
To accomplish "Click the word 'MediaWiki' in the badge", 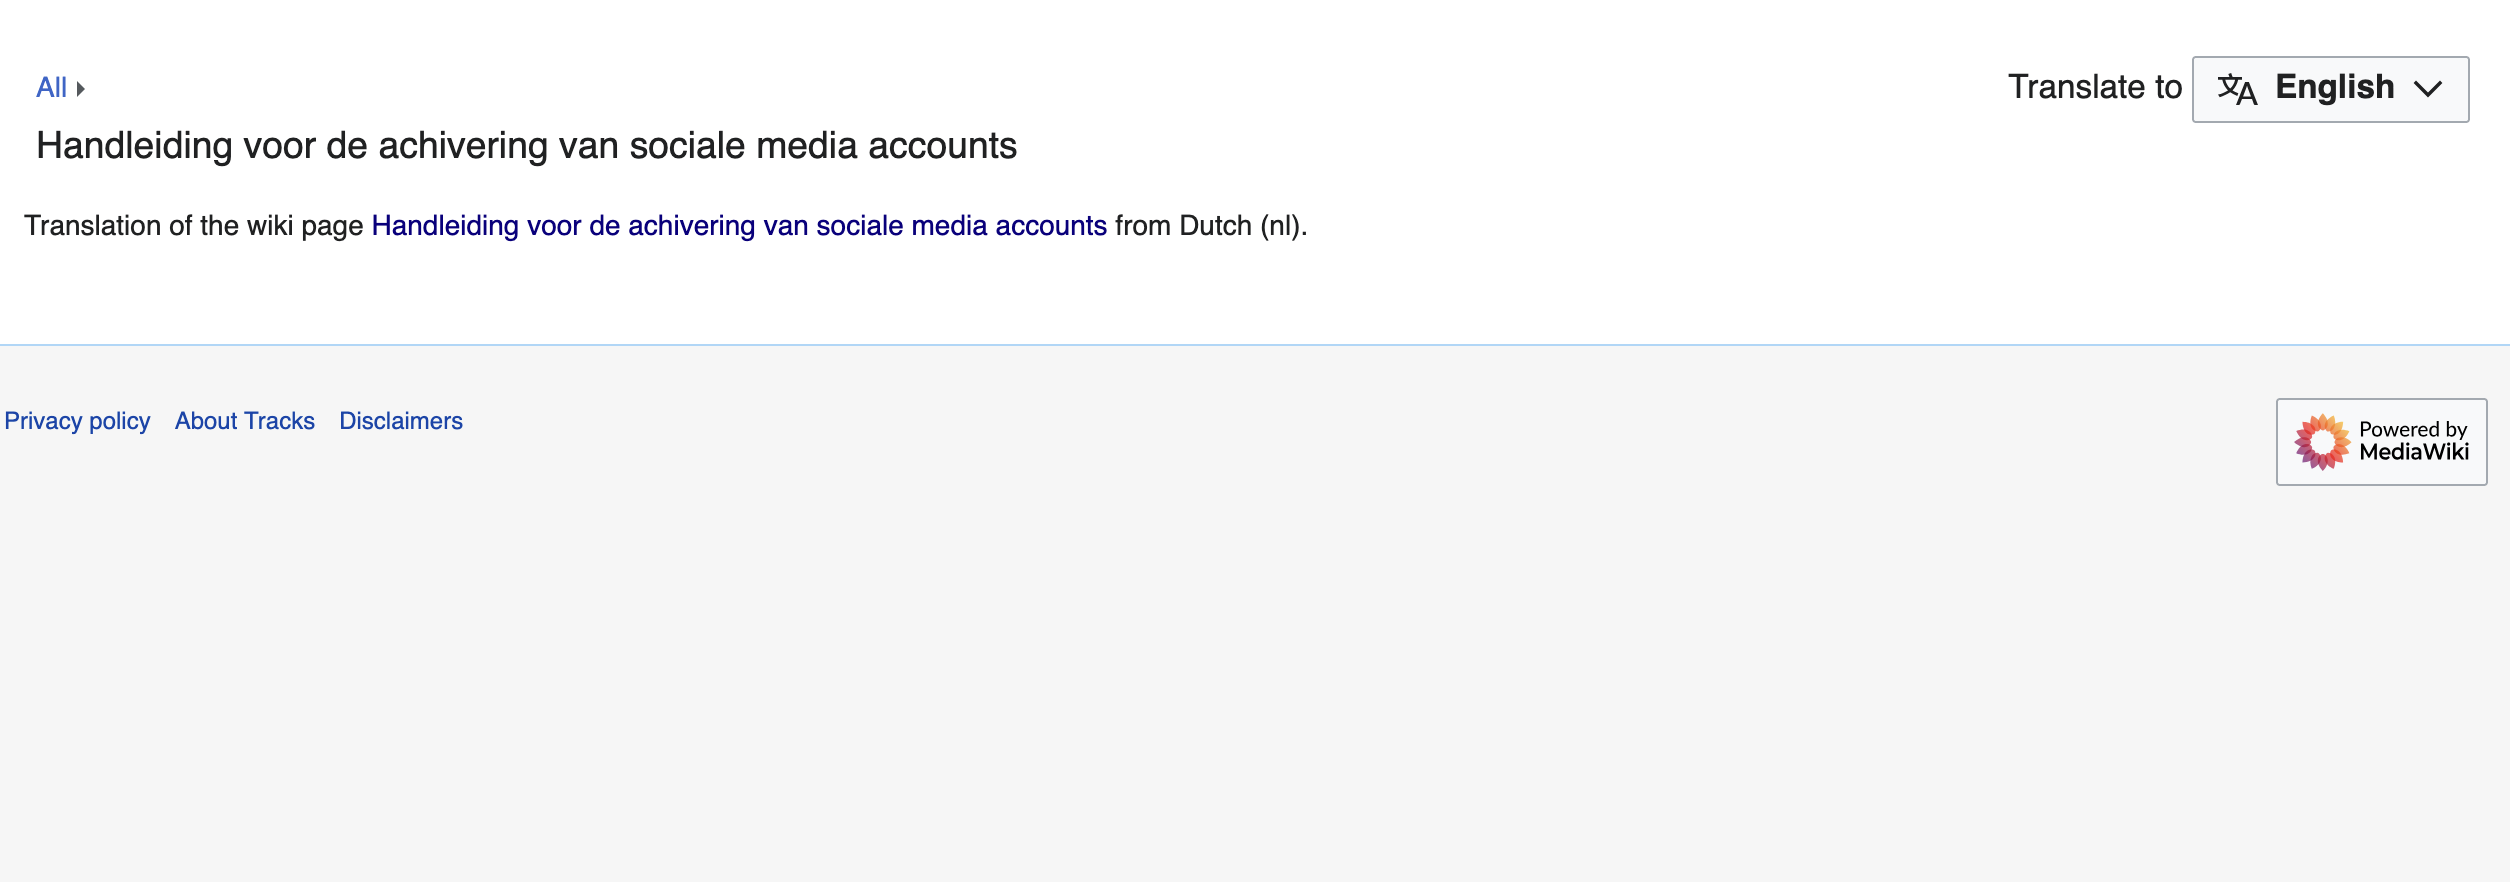I will click(x=2414, y=452).
